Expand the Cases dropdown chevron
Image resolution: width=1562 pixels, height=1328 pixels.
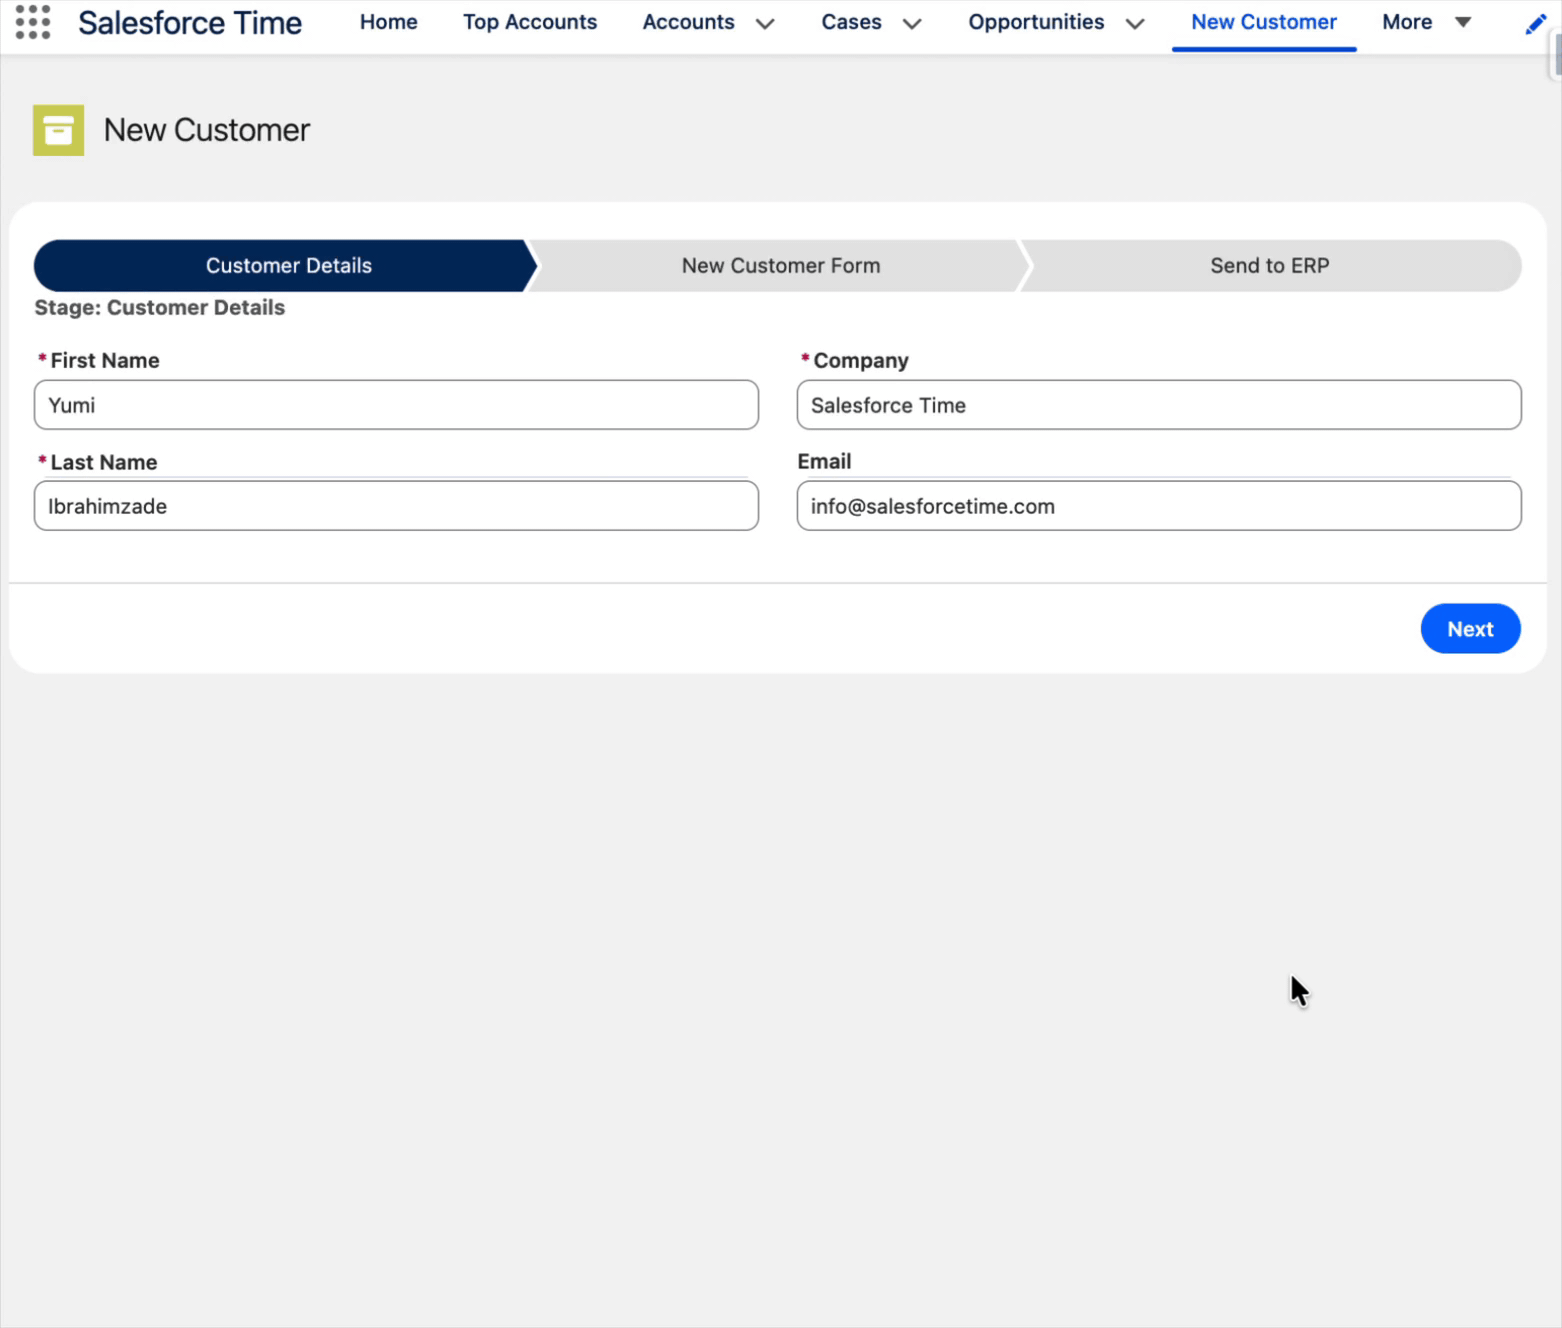click(912, 24)
